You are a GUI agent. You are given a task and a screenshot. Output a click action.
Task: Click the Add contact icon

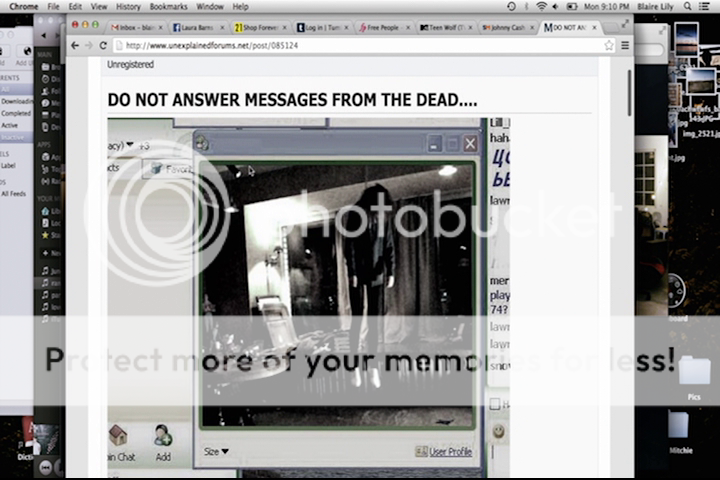[x=162, y=437]
